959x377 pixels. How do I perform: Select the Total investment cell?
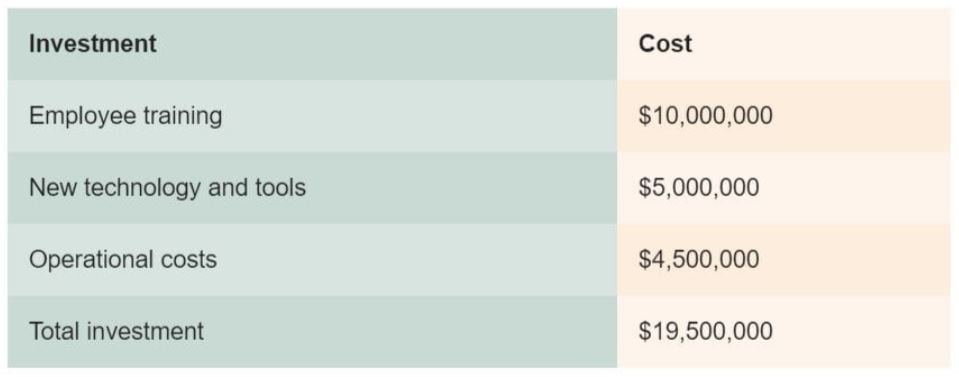point(313,332)
